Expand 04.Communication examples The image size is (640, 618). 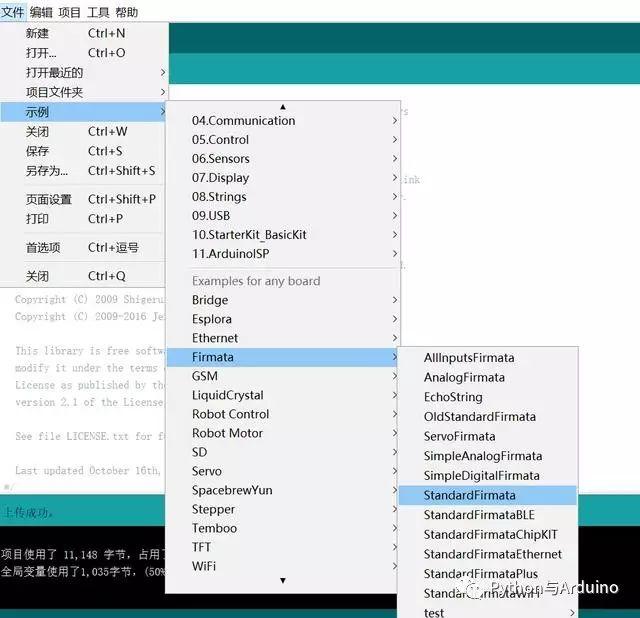click(x=283, y=120)
